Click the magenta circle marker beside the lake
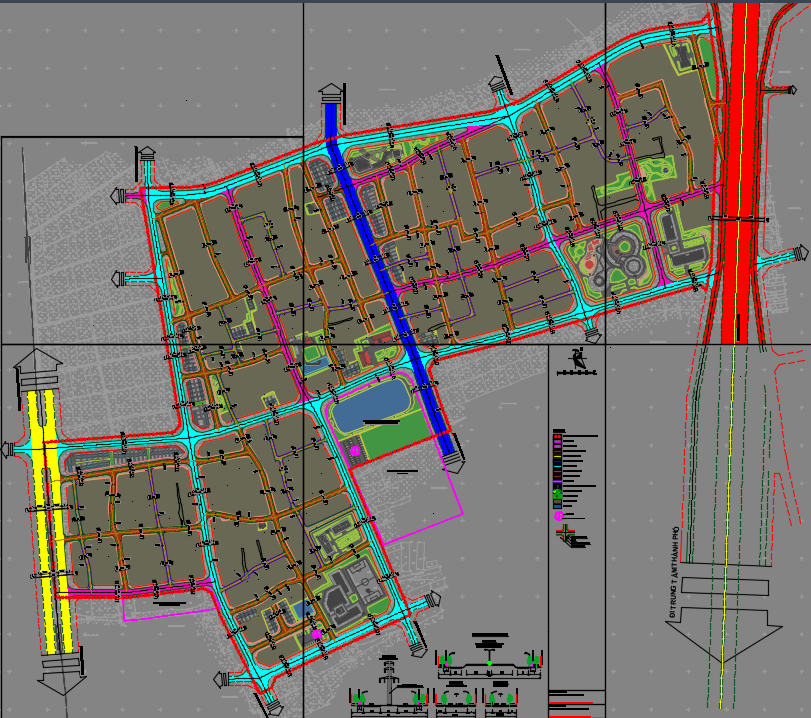 (x=354, y=452)
